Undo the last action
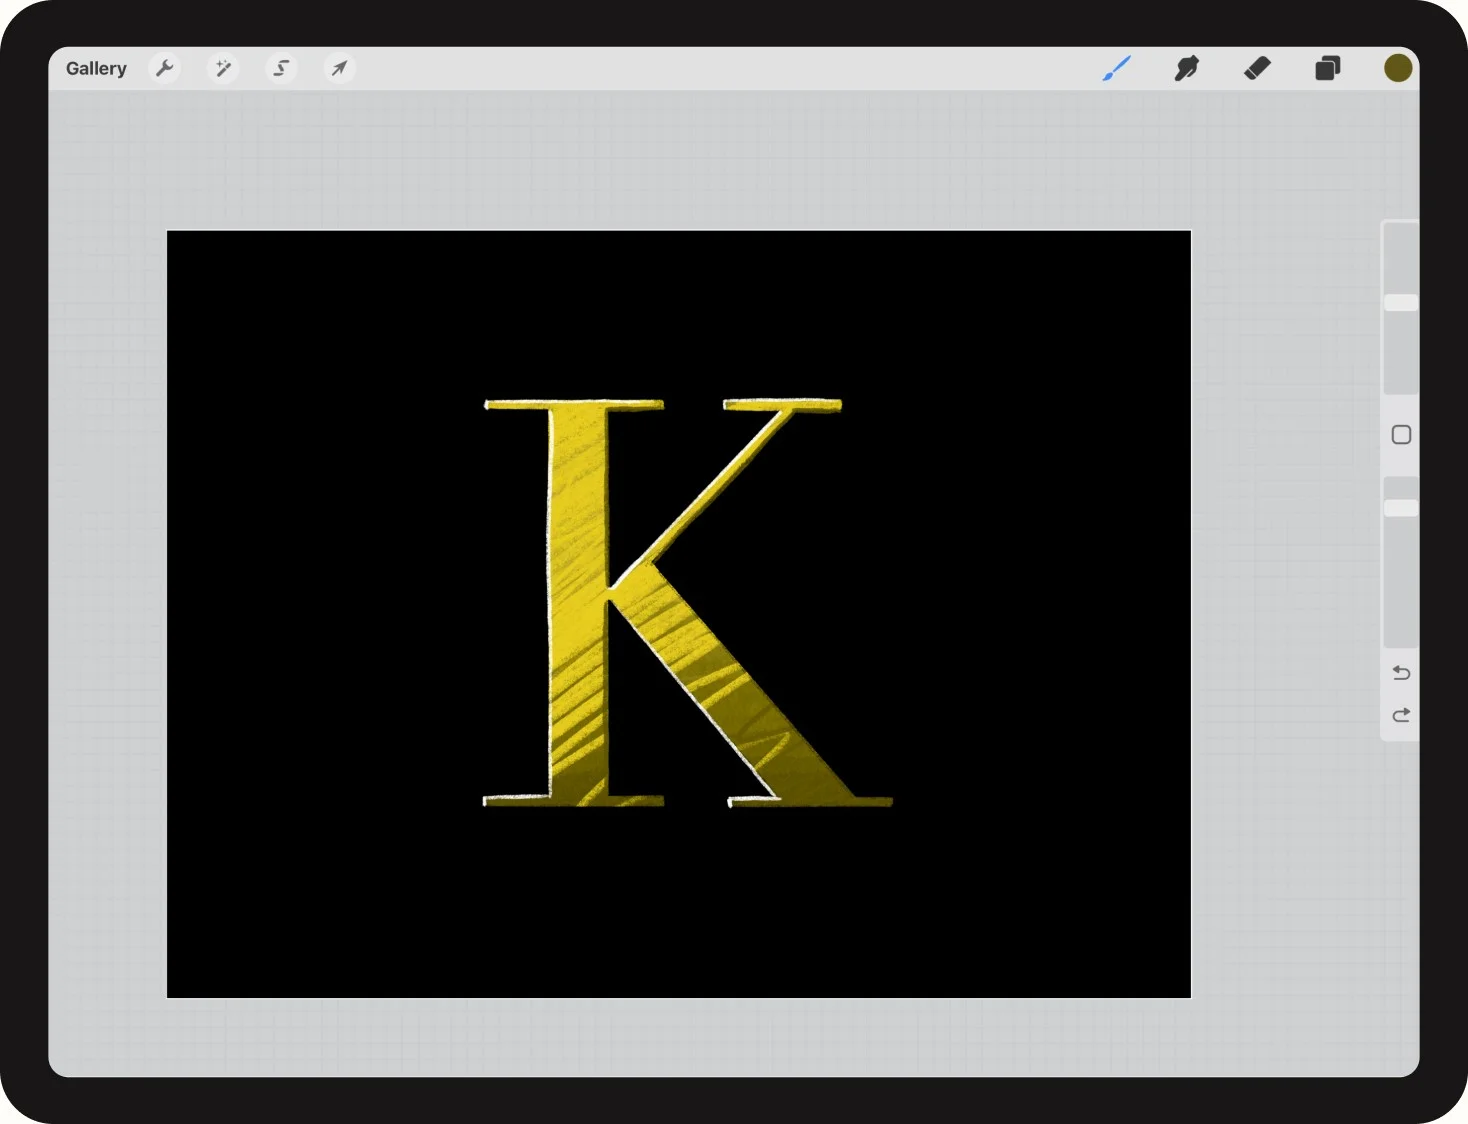Viewport: 1468px width, 1124px height. 1401,673
